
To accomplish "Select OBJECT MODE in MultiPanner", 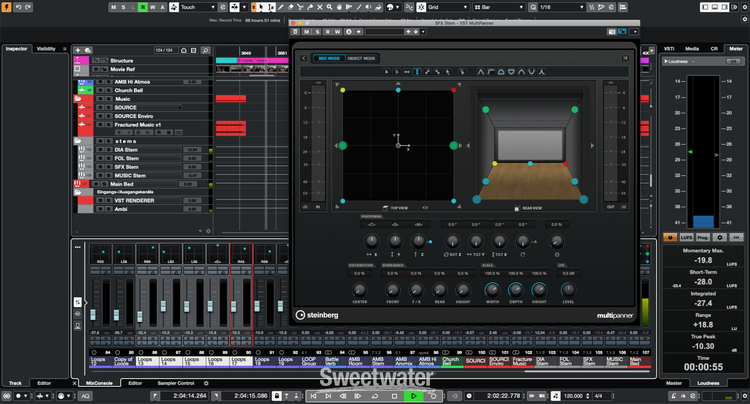I will point(361,58).
